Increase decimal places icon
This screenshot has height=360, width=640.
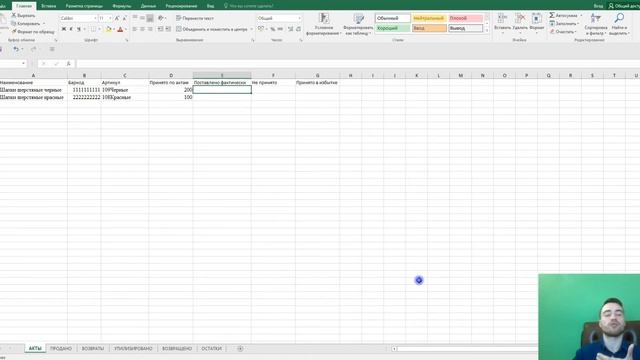[291, 29]
